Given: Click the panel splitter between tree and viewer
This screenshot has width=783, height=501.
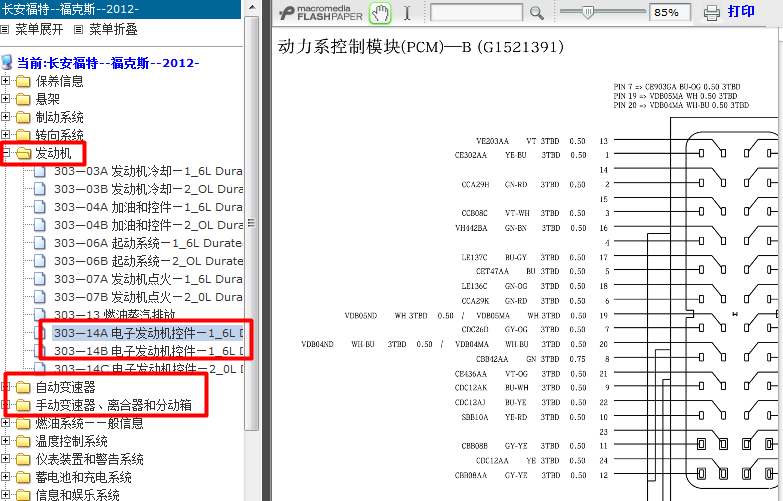Looking at the screenshot, I should click(266, 250).
